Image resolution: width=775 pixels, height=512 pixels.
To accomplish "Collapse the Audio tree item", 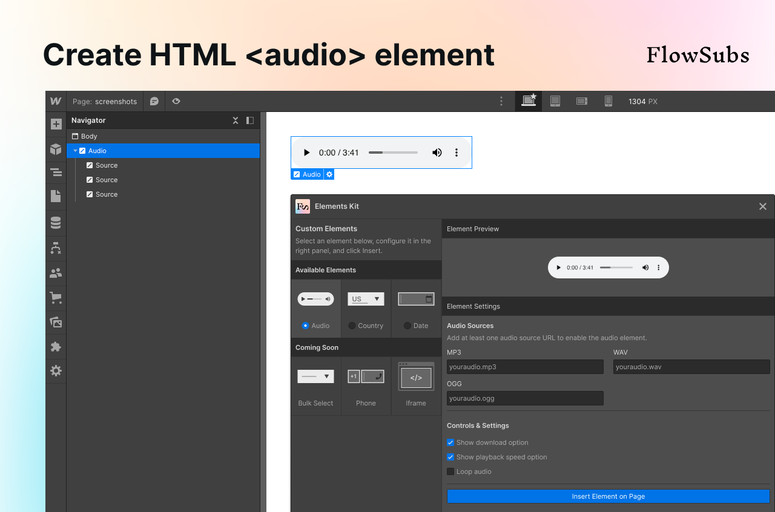I will pos(75,151).
